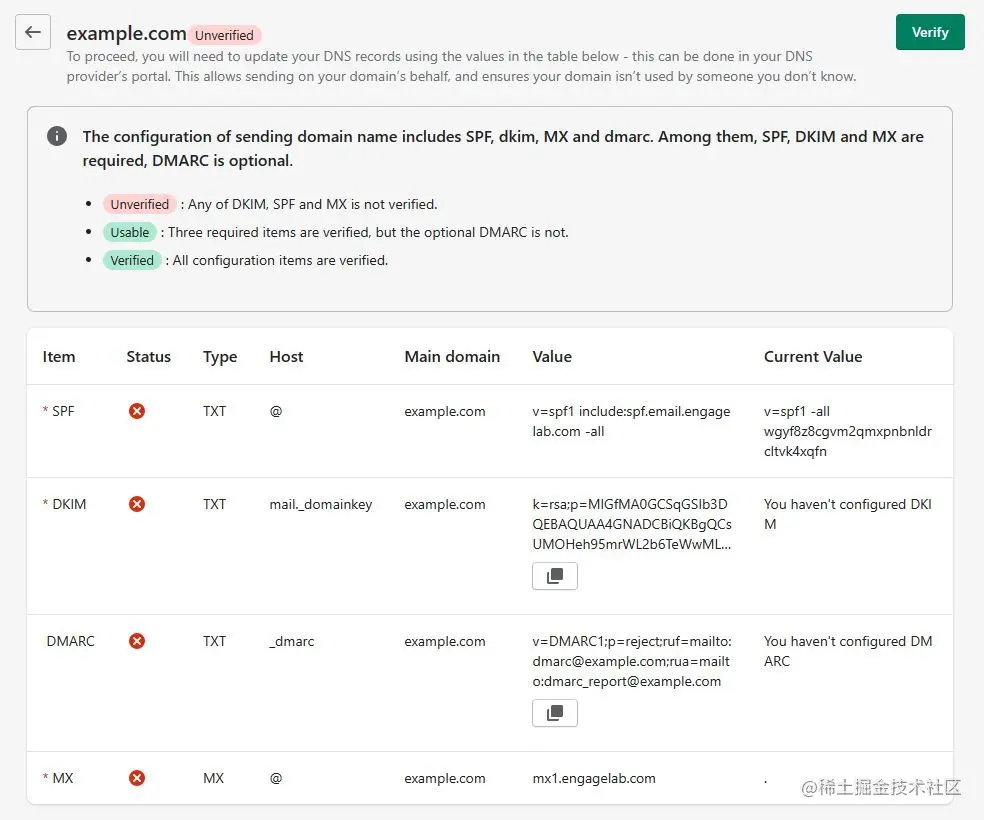The image size is (984, 820).
Task: Click the info icon in the notice
Action: [57, 136]
